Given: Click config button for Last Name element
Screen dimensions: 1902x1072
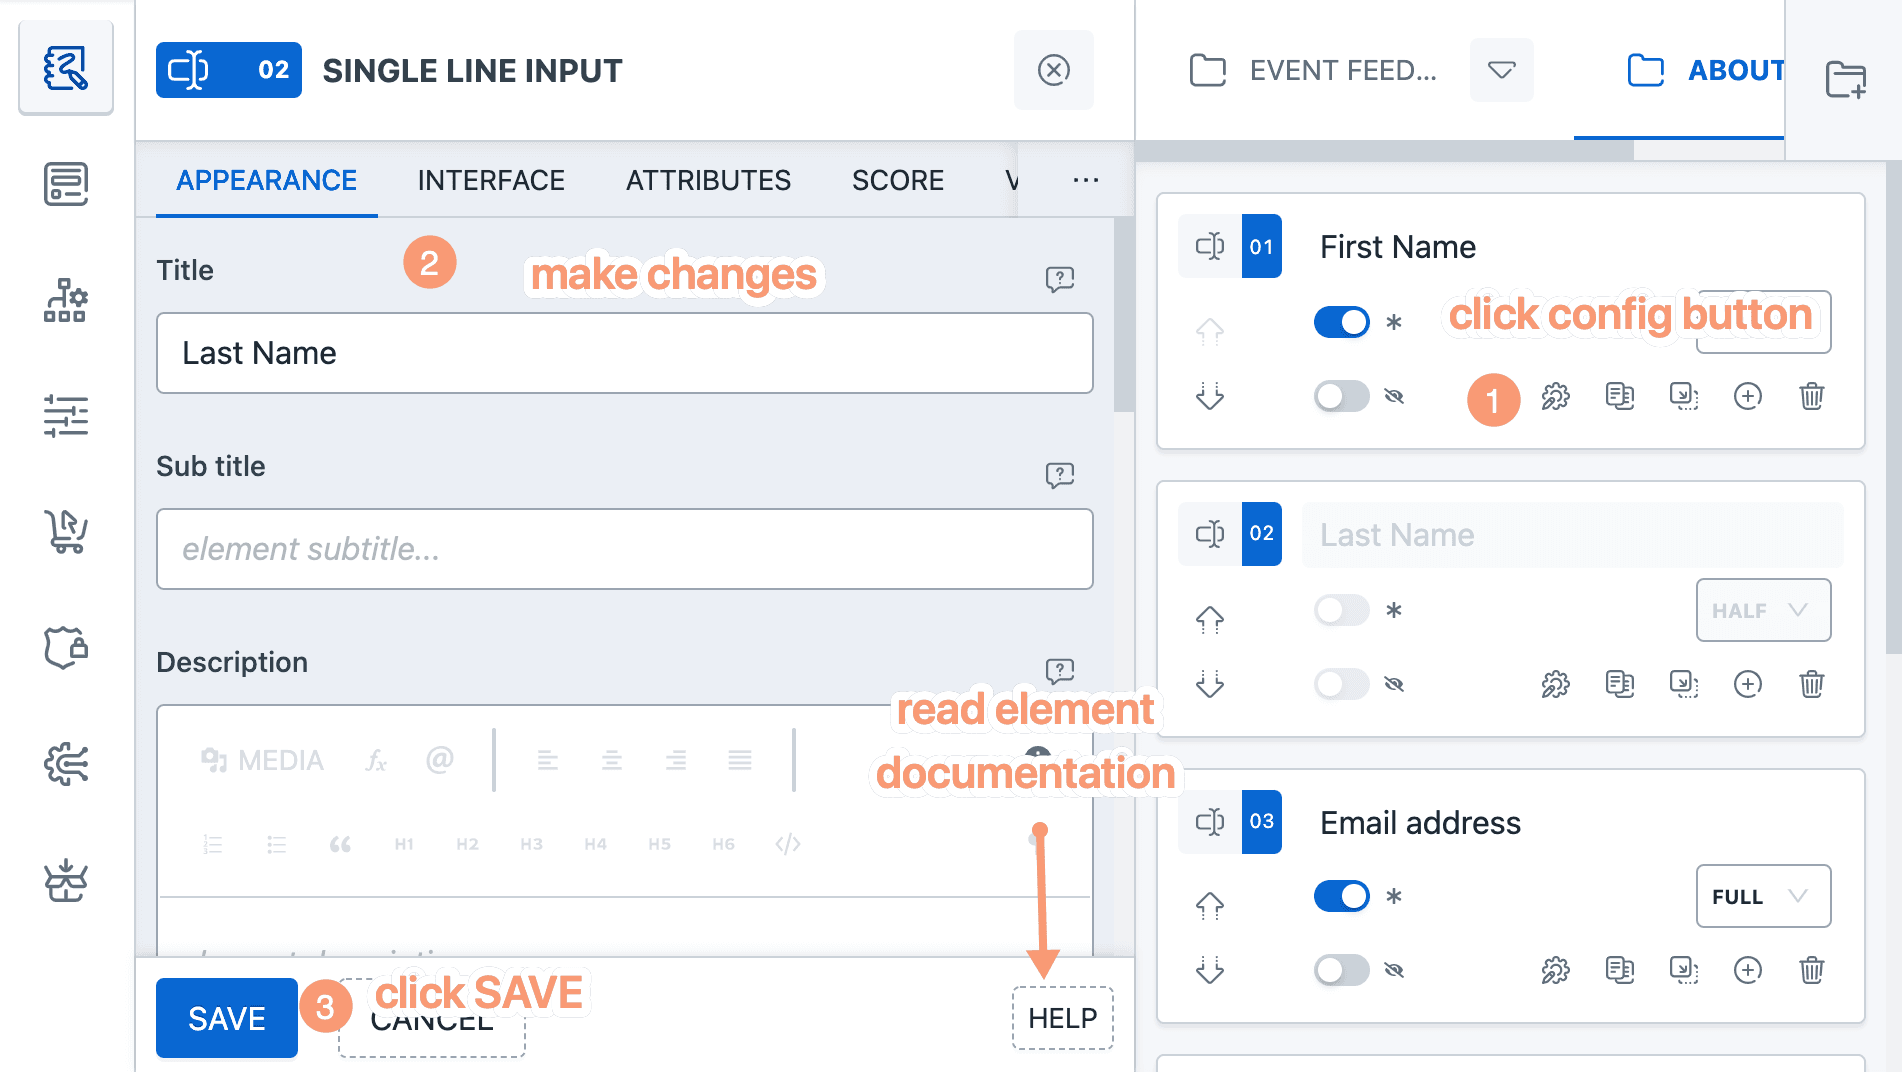Looking at the screenshot, I should coord(1555,684).
